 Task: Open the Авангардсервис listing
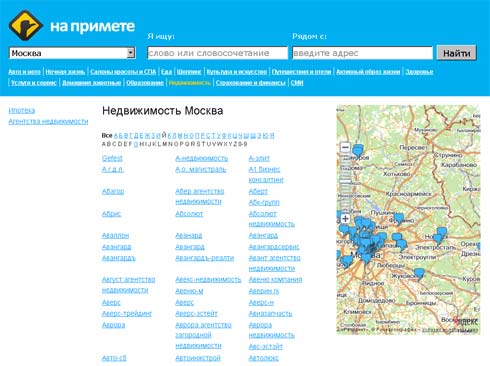(x=274, y=247)
